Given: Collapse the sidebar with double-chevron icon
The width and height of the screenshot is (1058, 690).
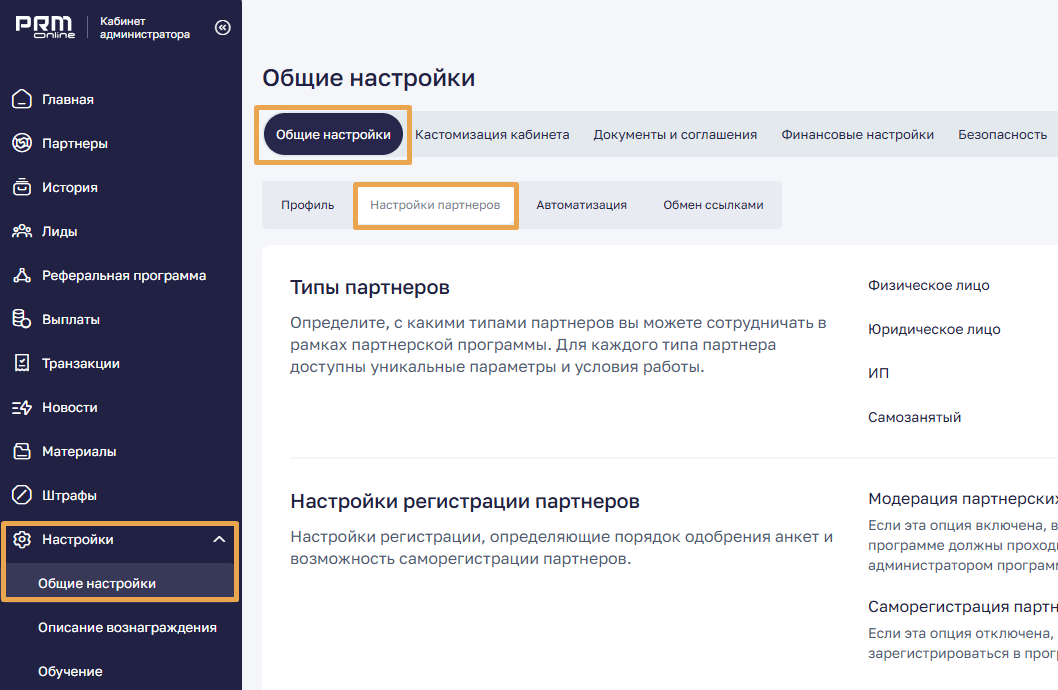Looking at the screenshot, I should coord(222,28).
